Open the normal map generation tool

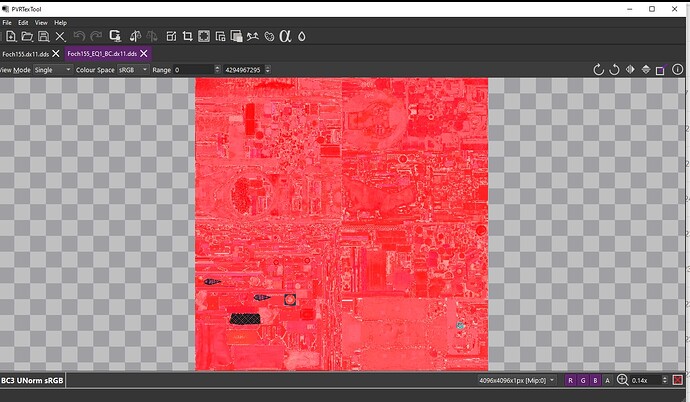(x=253, y=37)
